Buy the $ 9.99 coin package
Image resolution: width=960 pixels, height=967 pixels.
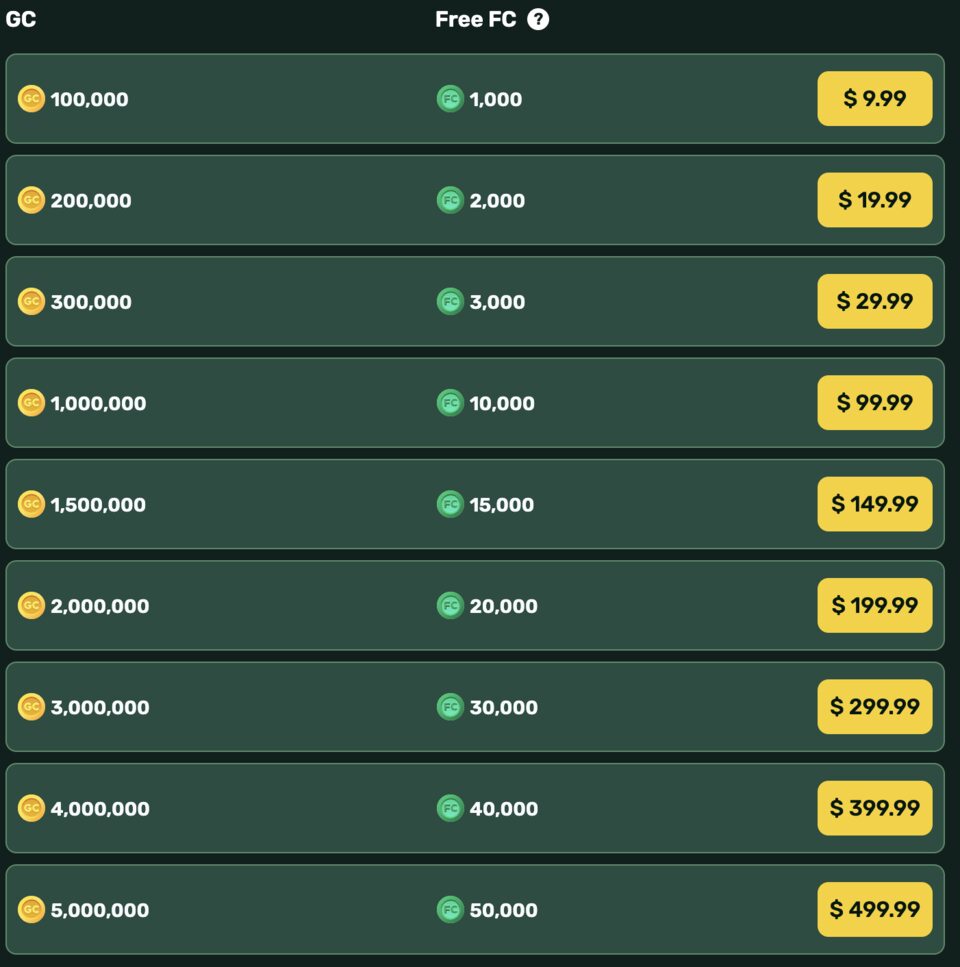click(x=874, y=99)
